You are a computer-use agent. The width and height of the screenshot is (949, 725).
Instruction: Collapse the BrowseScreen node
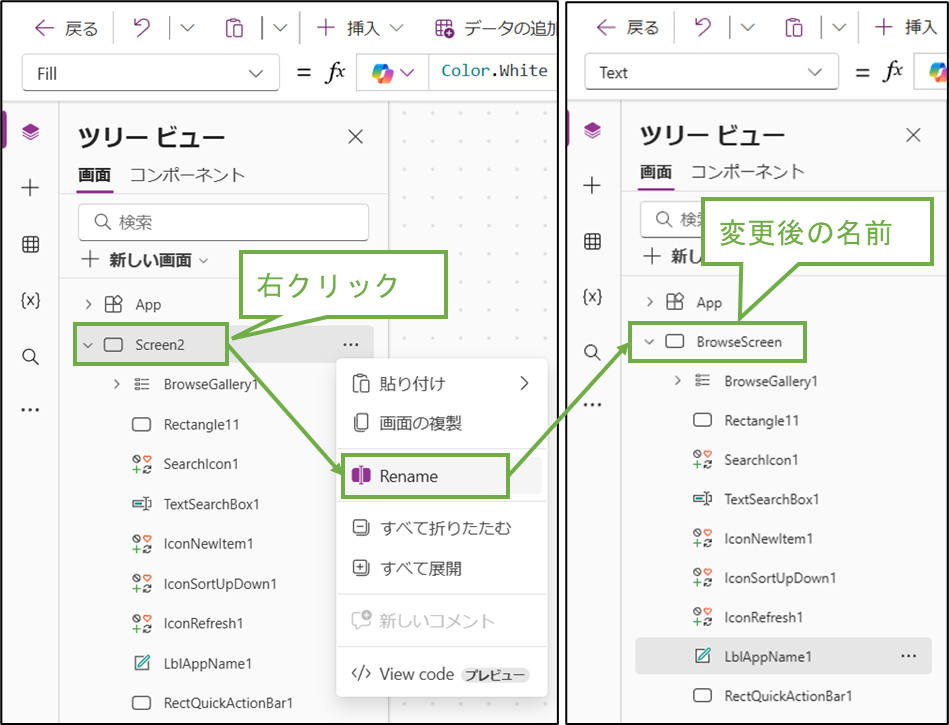[649, 342]
